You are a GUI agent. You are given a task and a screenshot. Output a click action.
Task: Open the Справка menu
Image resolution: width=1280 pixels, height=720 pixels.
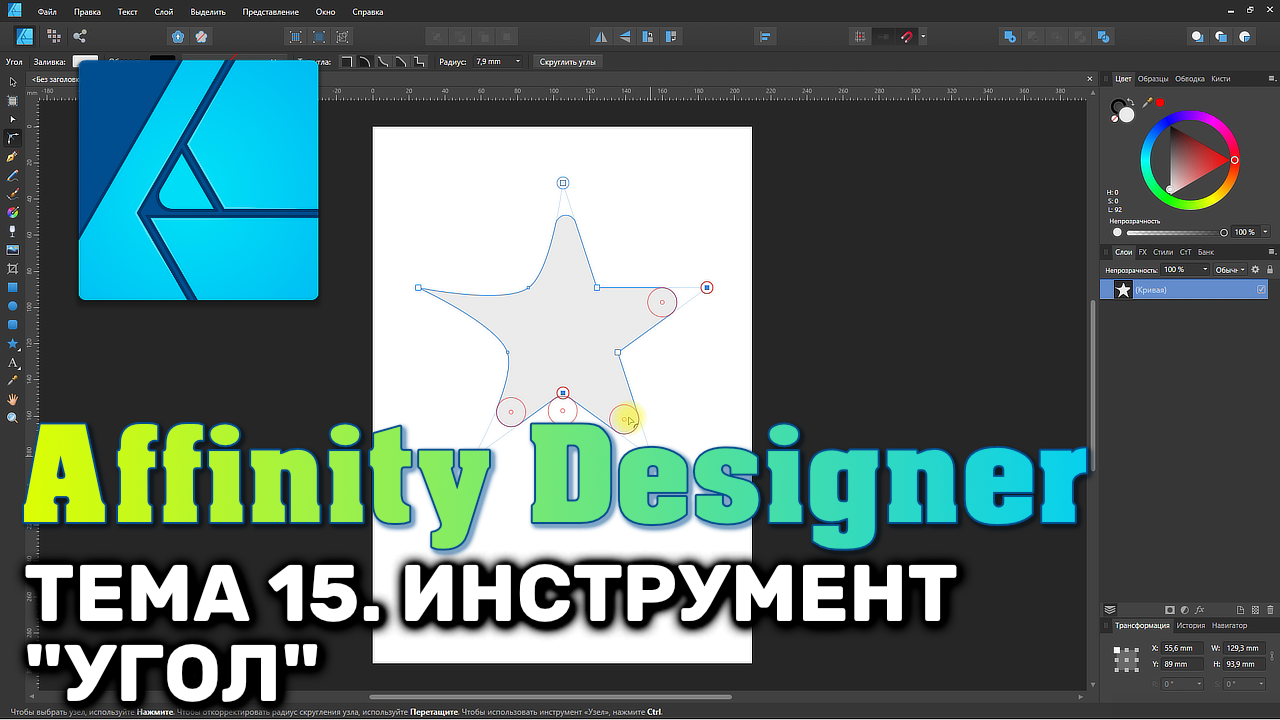[368, 12]
